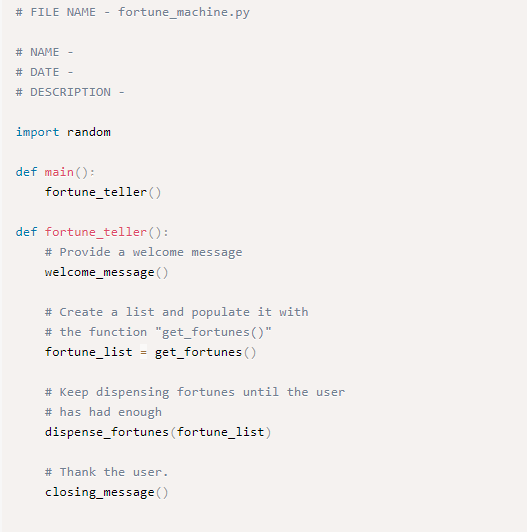This screenshot has height=532, width=527.
Task: Place cursor after '# DESCRIPTION -' comment
Action: (125, 92)
